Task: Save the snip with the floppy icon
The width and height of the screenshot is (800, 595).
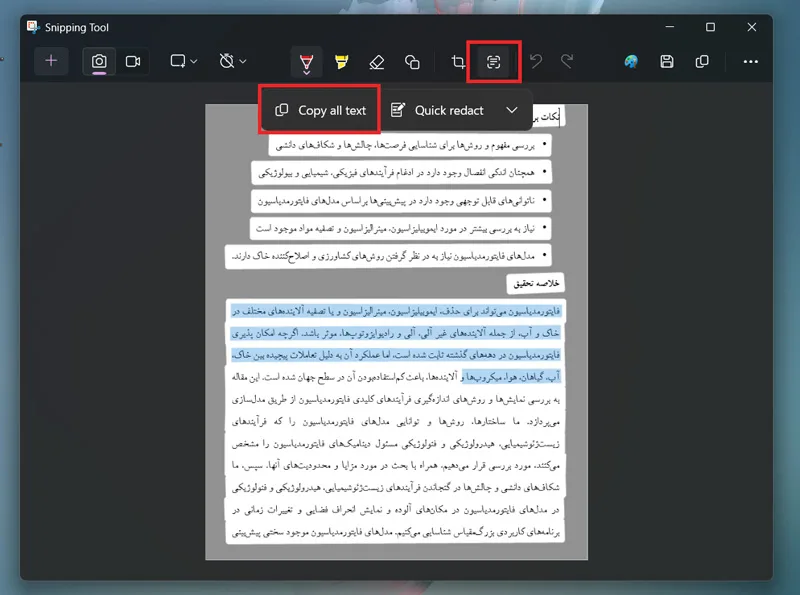Action: click(x=666, y=62)
